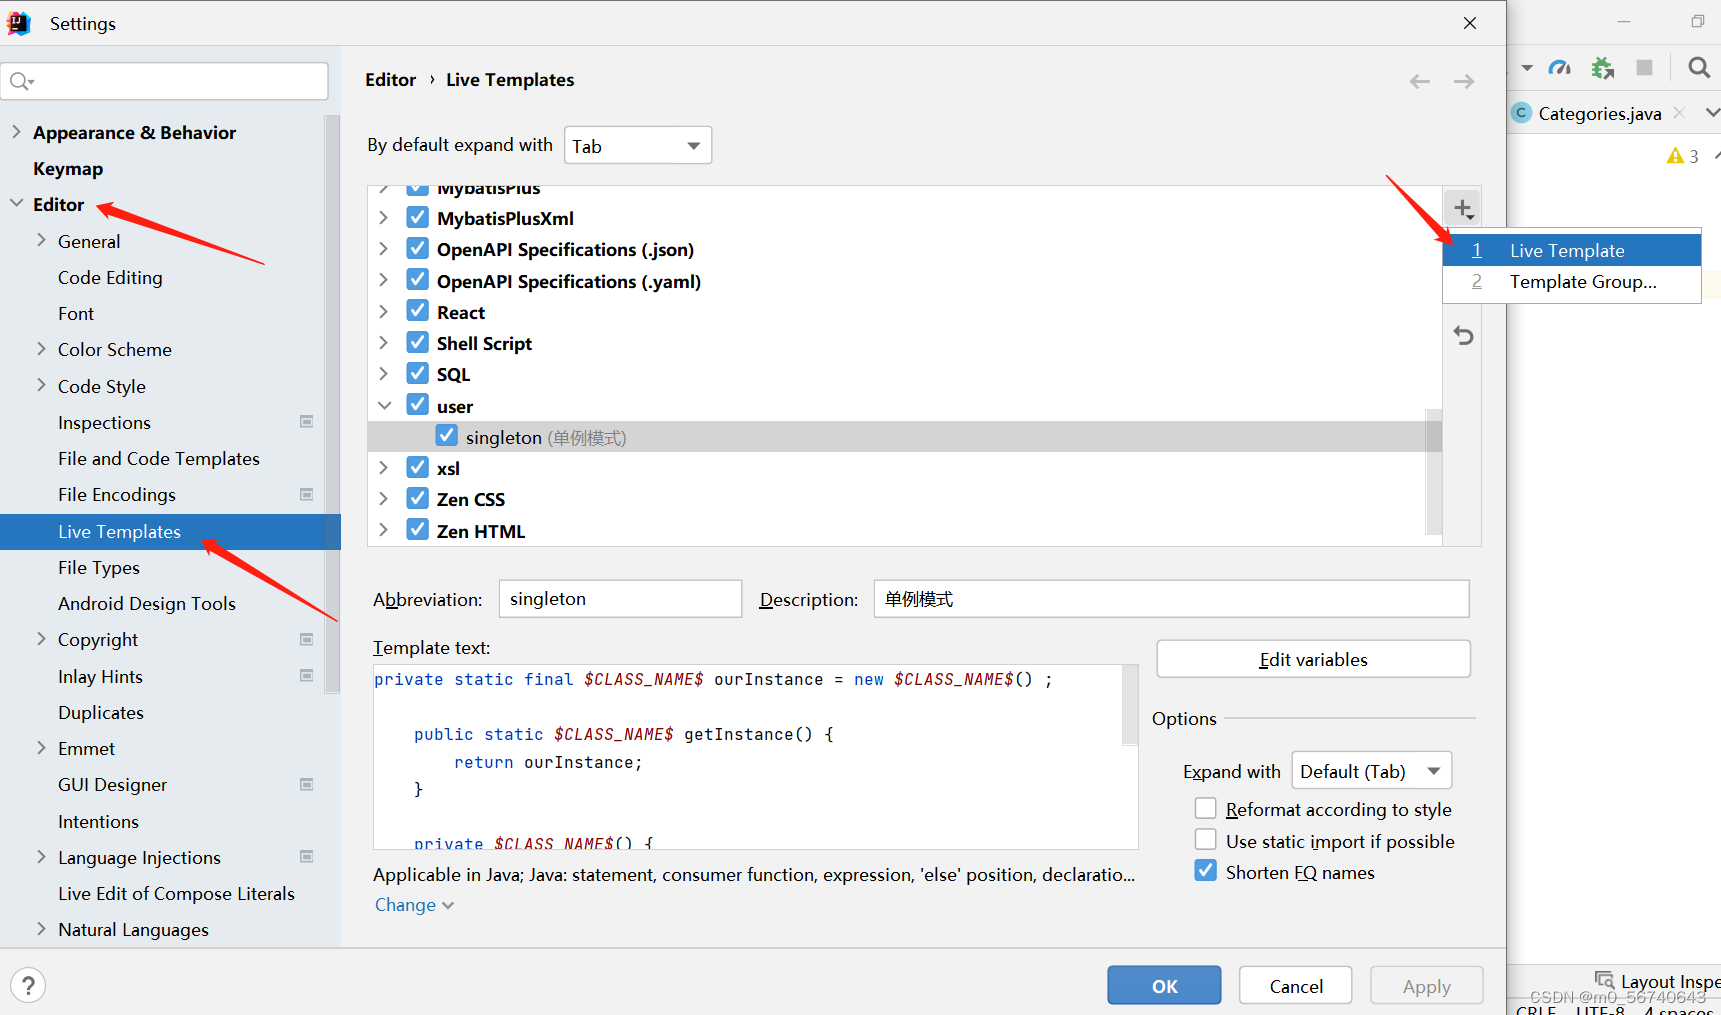Click the template text vertical scrollbar
Image resolution: width=1721 pixels, height=1015 pixels.
coord(1130,706)
